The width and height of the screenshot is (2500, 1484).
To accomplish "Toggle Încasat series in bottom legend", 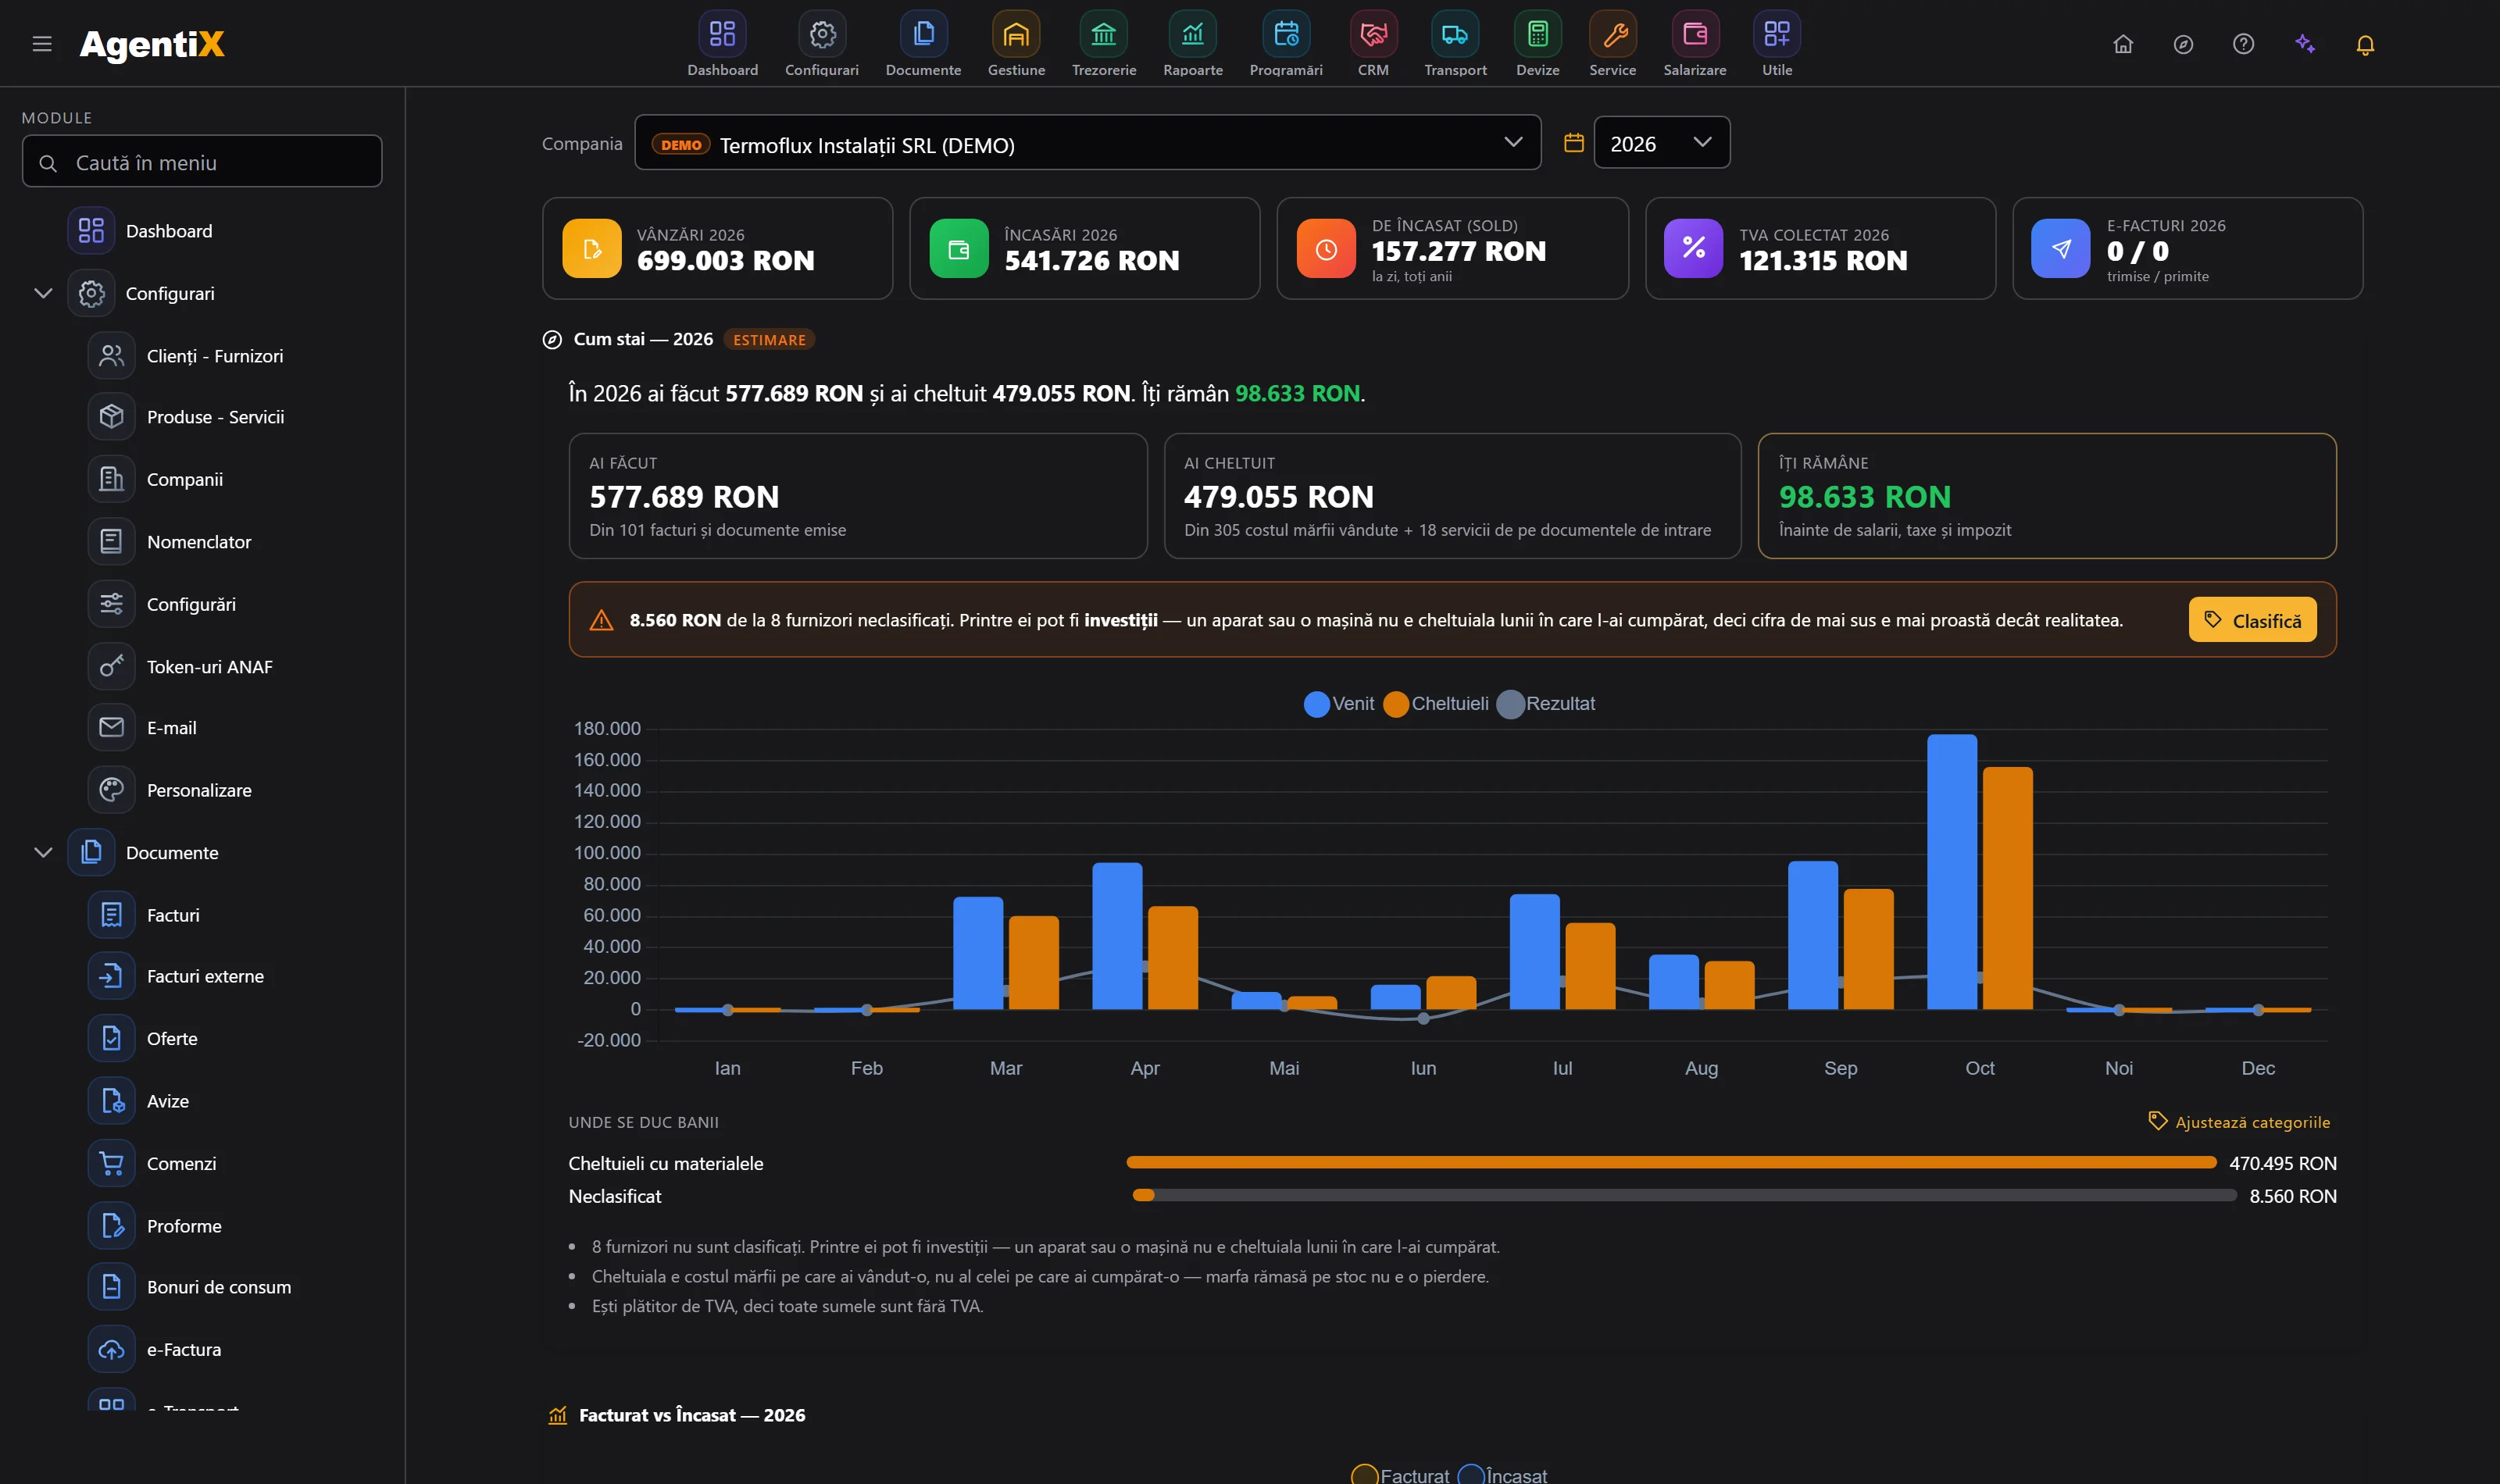I will [1503, 1474].
